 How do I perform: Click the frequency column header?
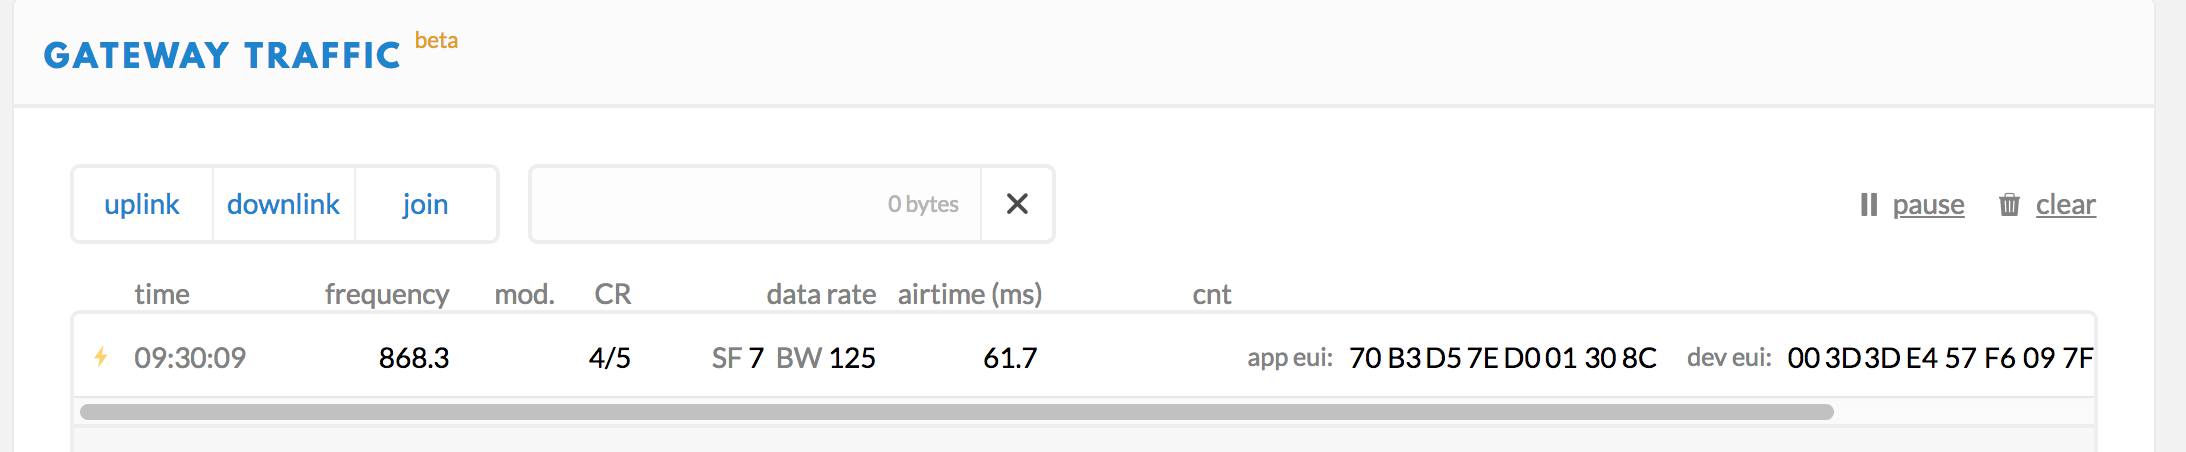(x=387, y=294)
